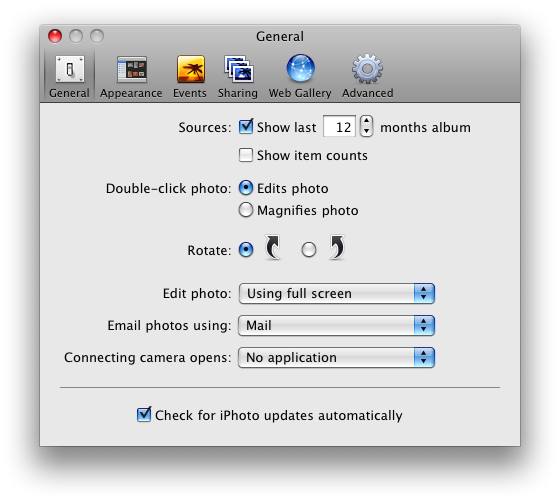Open the Email photos using dropdown
The width and height of the screenshot is (560, 501).
(x=336, y=325)
